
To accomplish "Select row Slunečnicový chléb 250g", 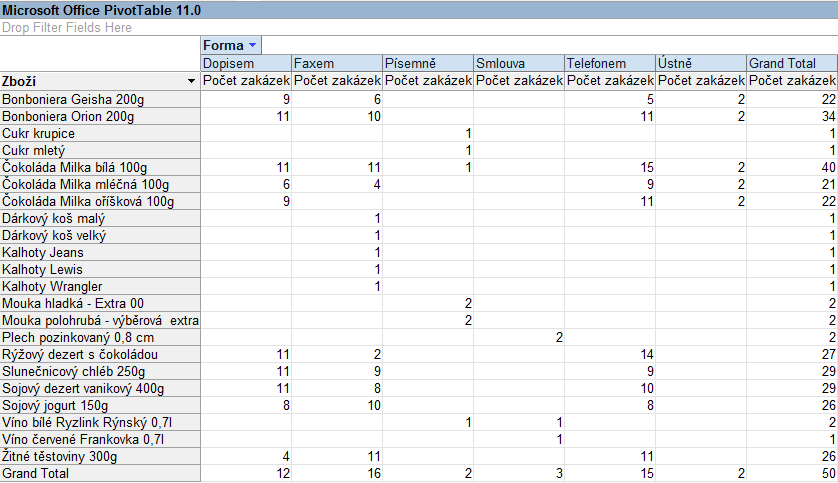I will 100,371.
